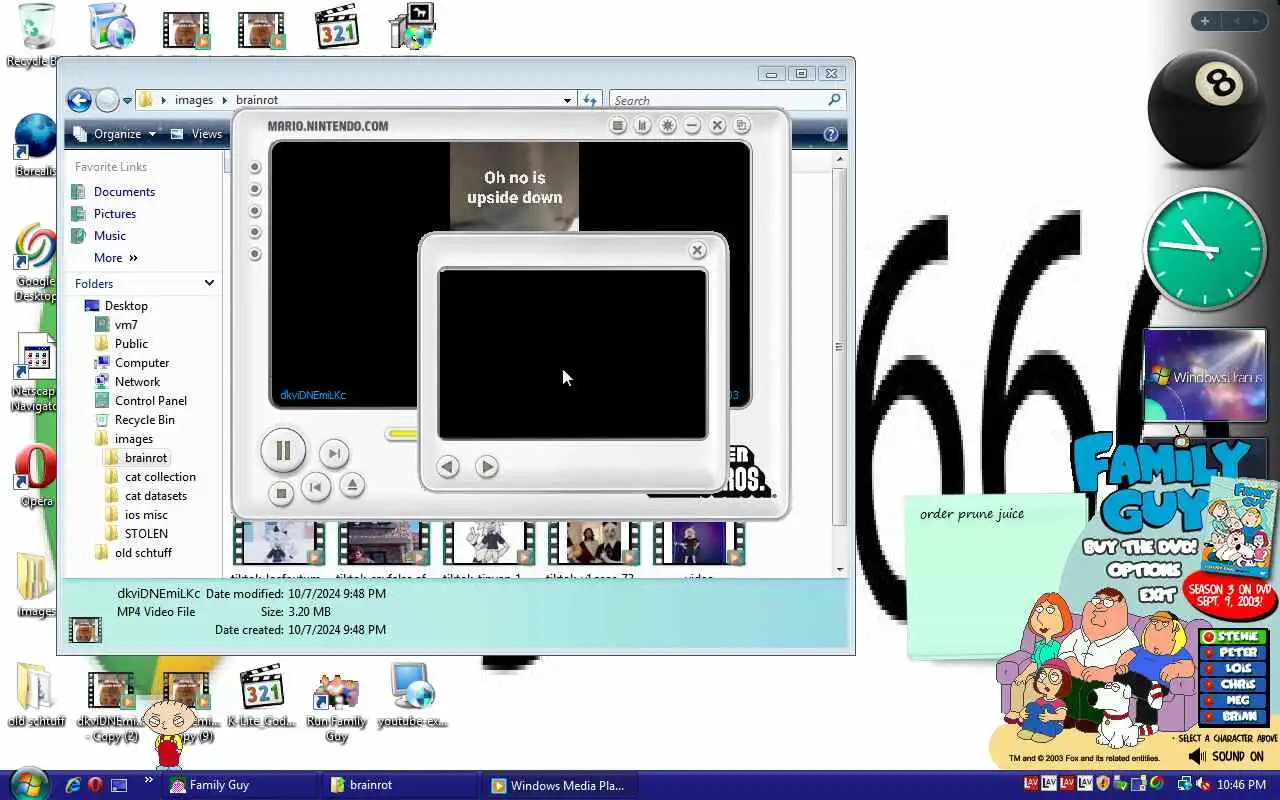This screenshot has height=800, width=1280.
Task: Click the bottom round side button on Mario player
Action: point(255,254)
